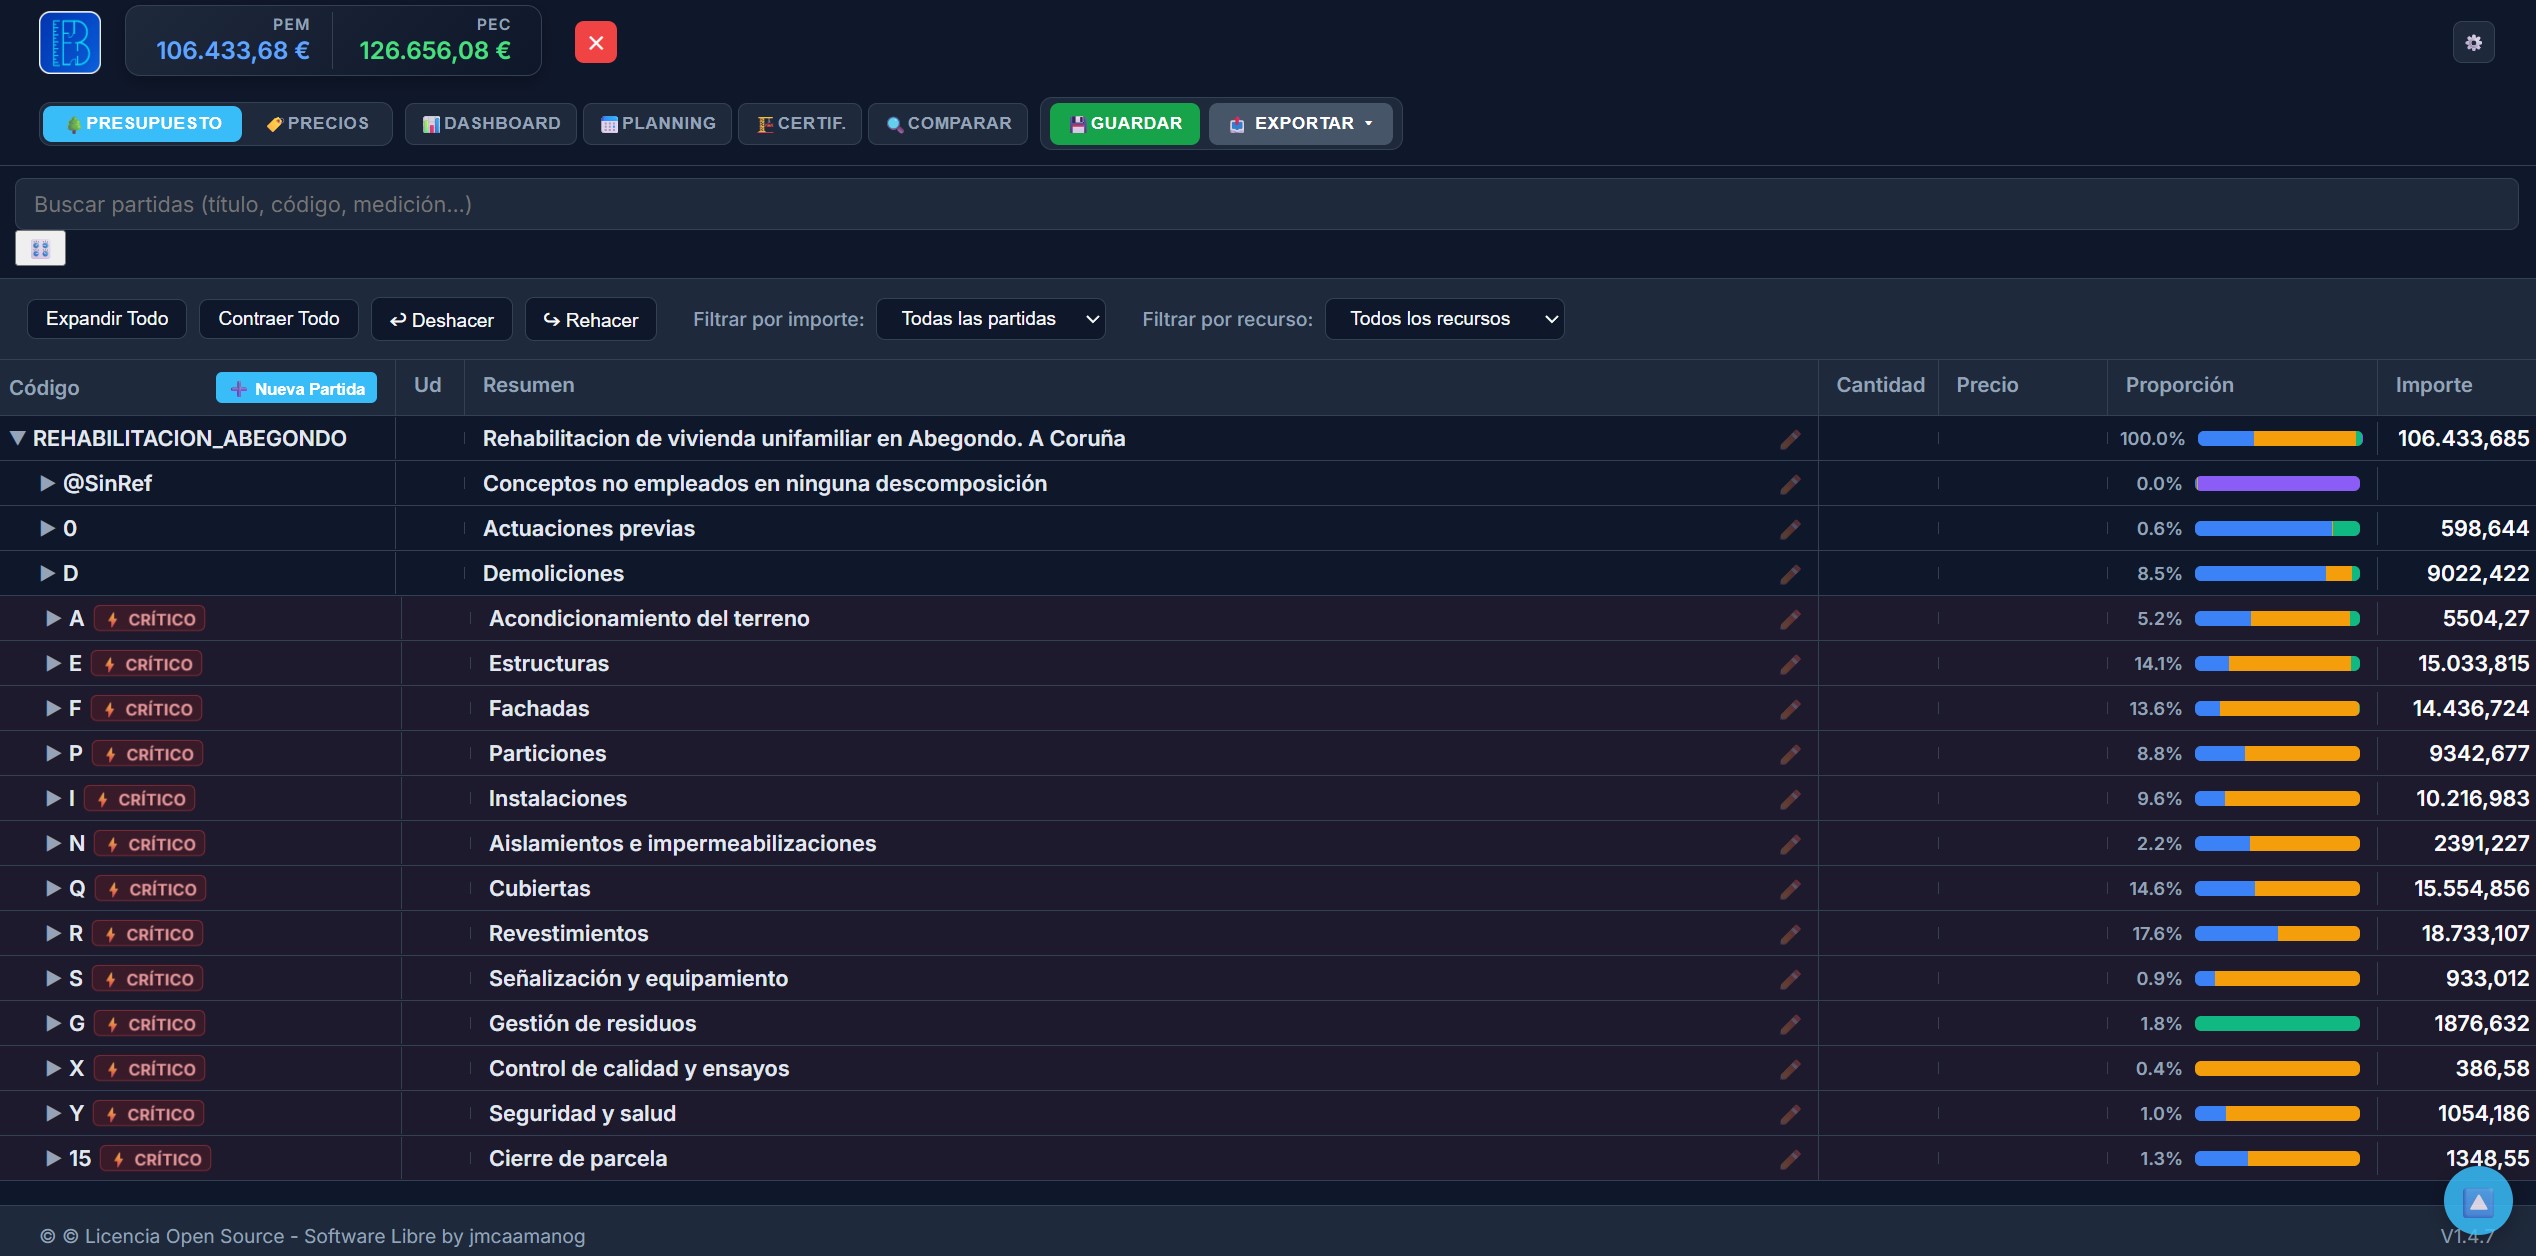Click the grid view icon below search
The image size is (2536, 1256).
pyautogui.click(x=40, y=248)
